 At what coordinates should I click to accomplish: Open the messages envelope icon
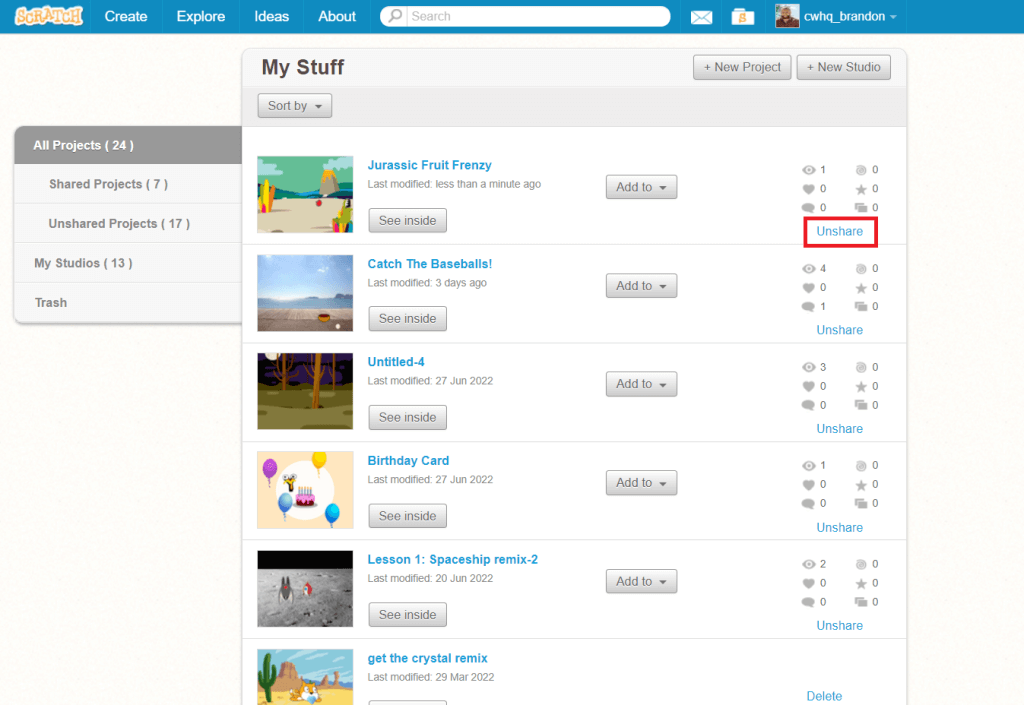(702, 17)
